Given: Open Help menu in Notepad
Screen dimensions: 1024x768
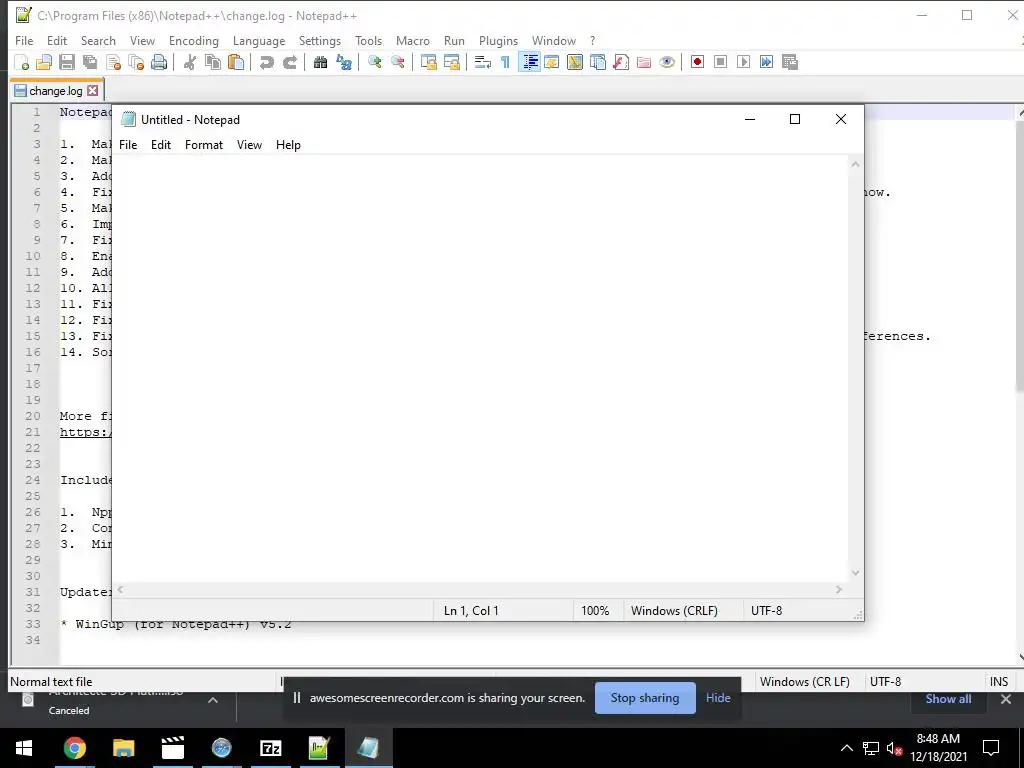Looking at the screenshot, I should tap(288, 145).
